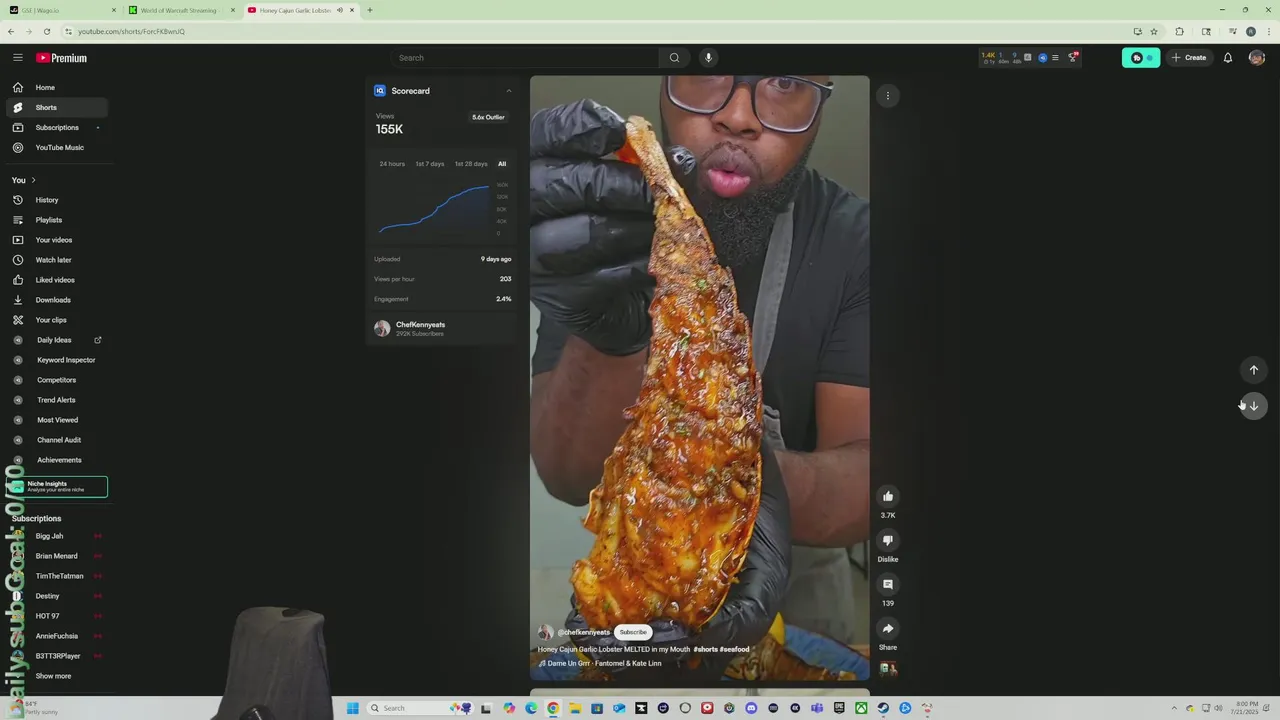Image resolution: width=1280 pixels, height=720 pixels.
Task: Open History in the sidebar
Action: click(56, 200)
